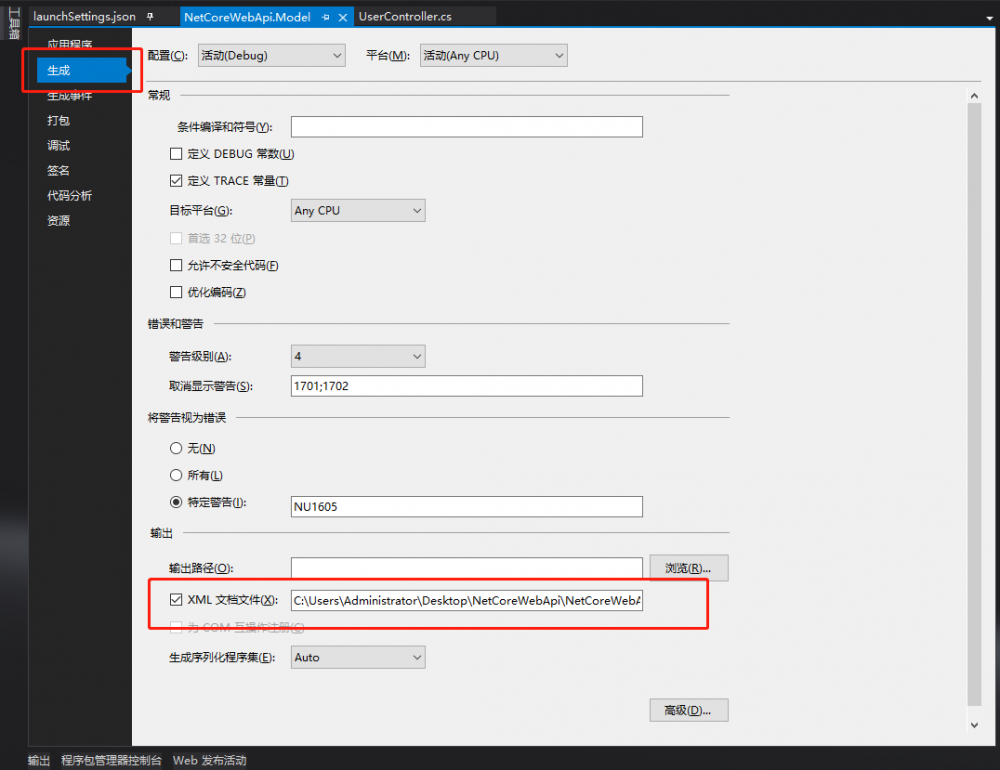
Task: Select the 无 radio button under 将警告视为错误
Action: tap(175, 448)
